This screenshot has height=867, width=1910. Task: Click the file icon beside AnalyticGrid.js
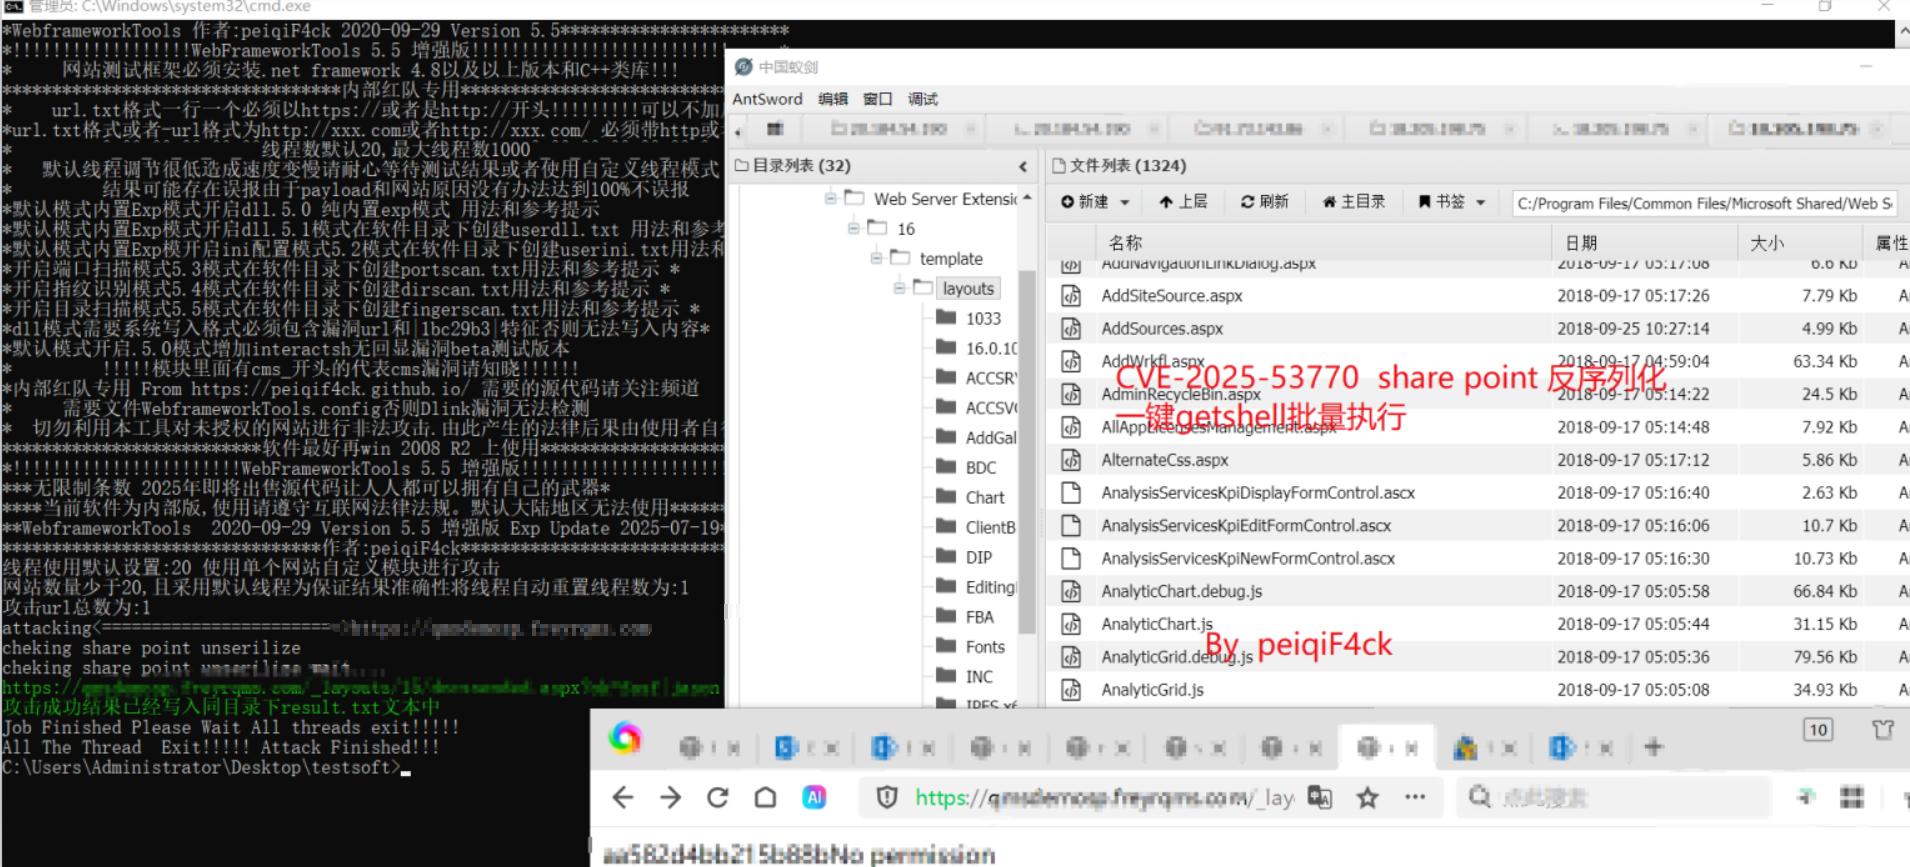(x=1071, y=690)
